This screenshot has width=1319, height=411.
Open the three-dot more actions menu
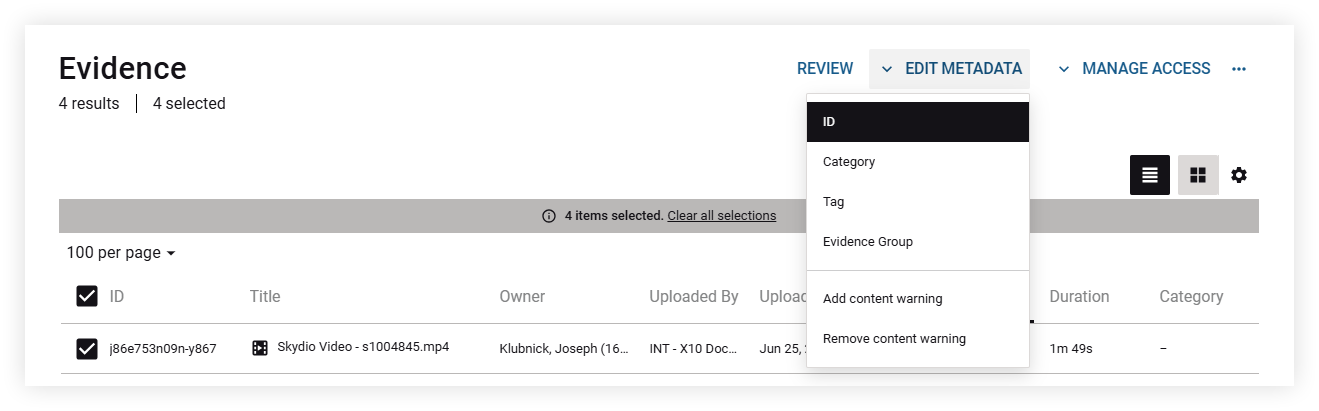pos(1239,69)
